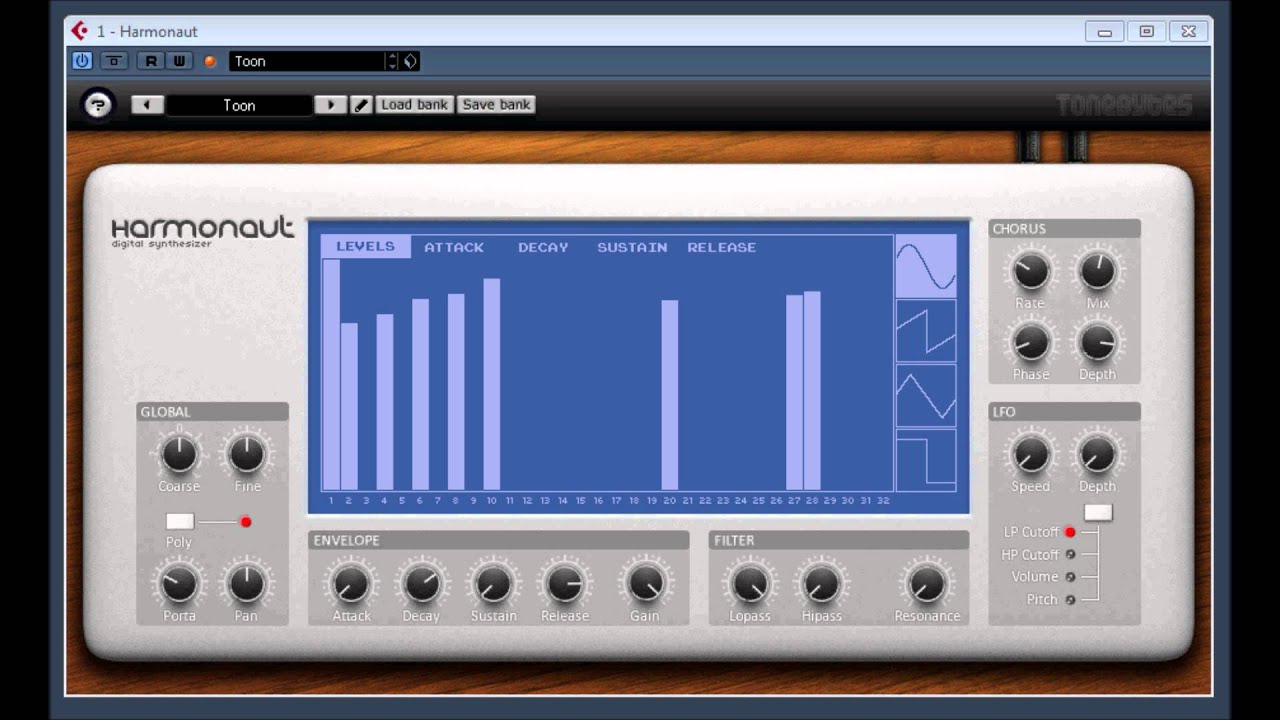The width and height of the screenshot is (1280, 720).
Task: Click the Harmonaut digital synthesizer logo
Action: coord(203,231)
